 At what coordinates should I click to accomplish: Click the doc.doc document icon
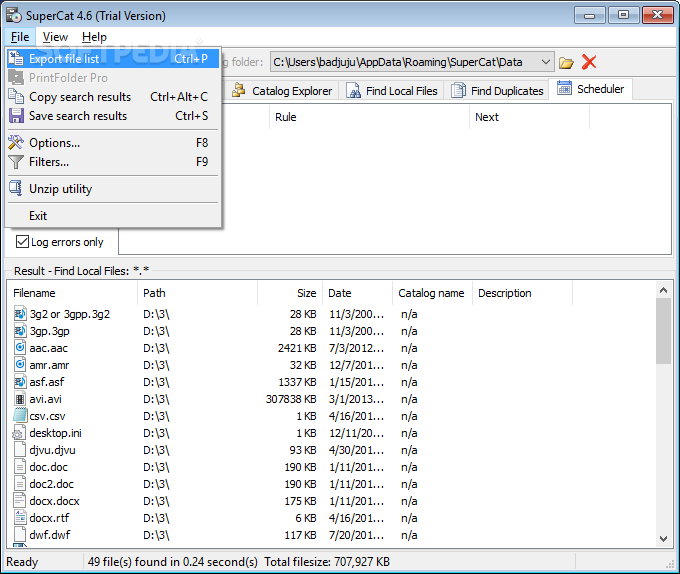(x=20, y=466)
